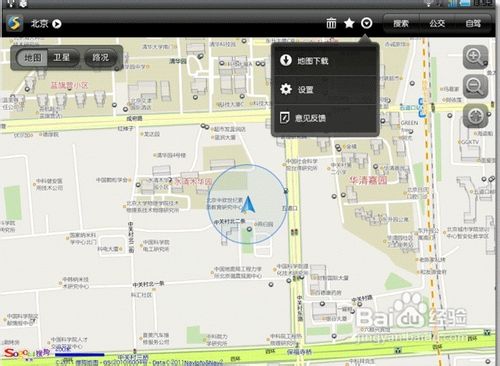Select the 自驾 driving button
500x366 pixels.
(x=473, y=23)
